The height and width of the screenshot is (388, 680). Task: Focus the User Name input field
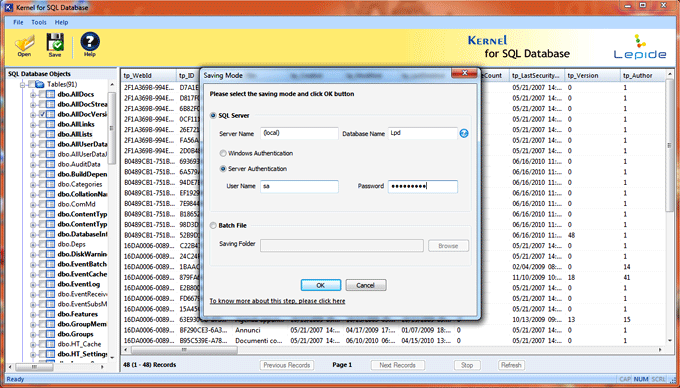coord(299,186)
